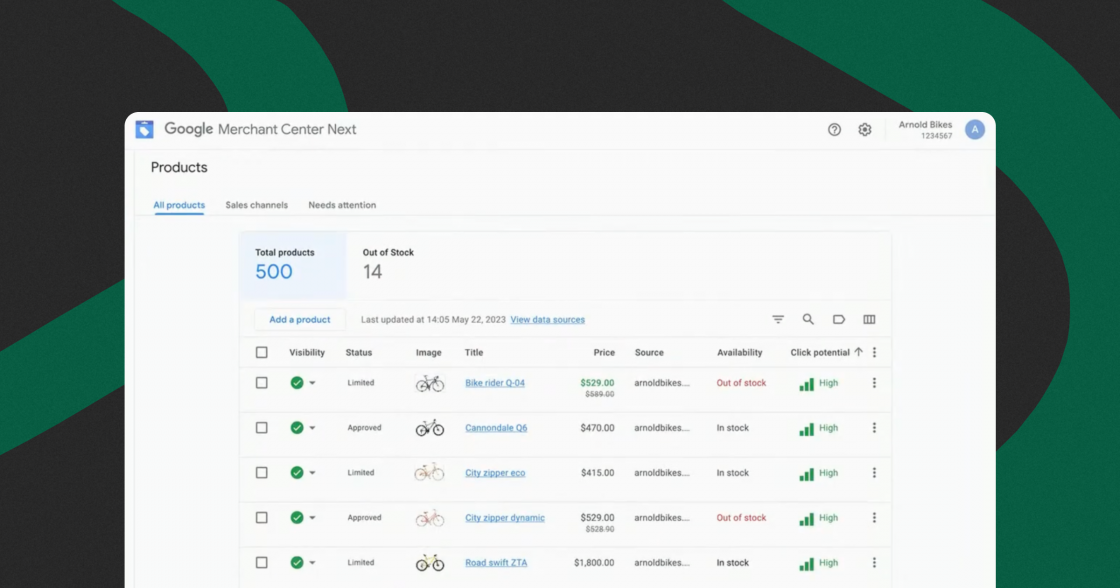
Task: Open the three-dot menu for Cannondale Q6
Action: click(x=874, y=428)
